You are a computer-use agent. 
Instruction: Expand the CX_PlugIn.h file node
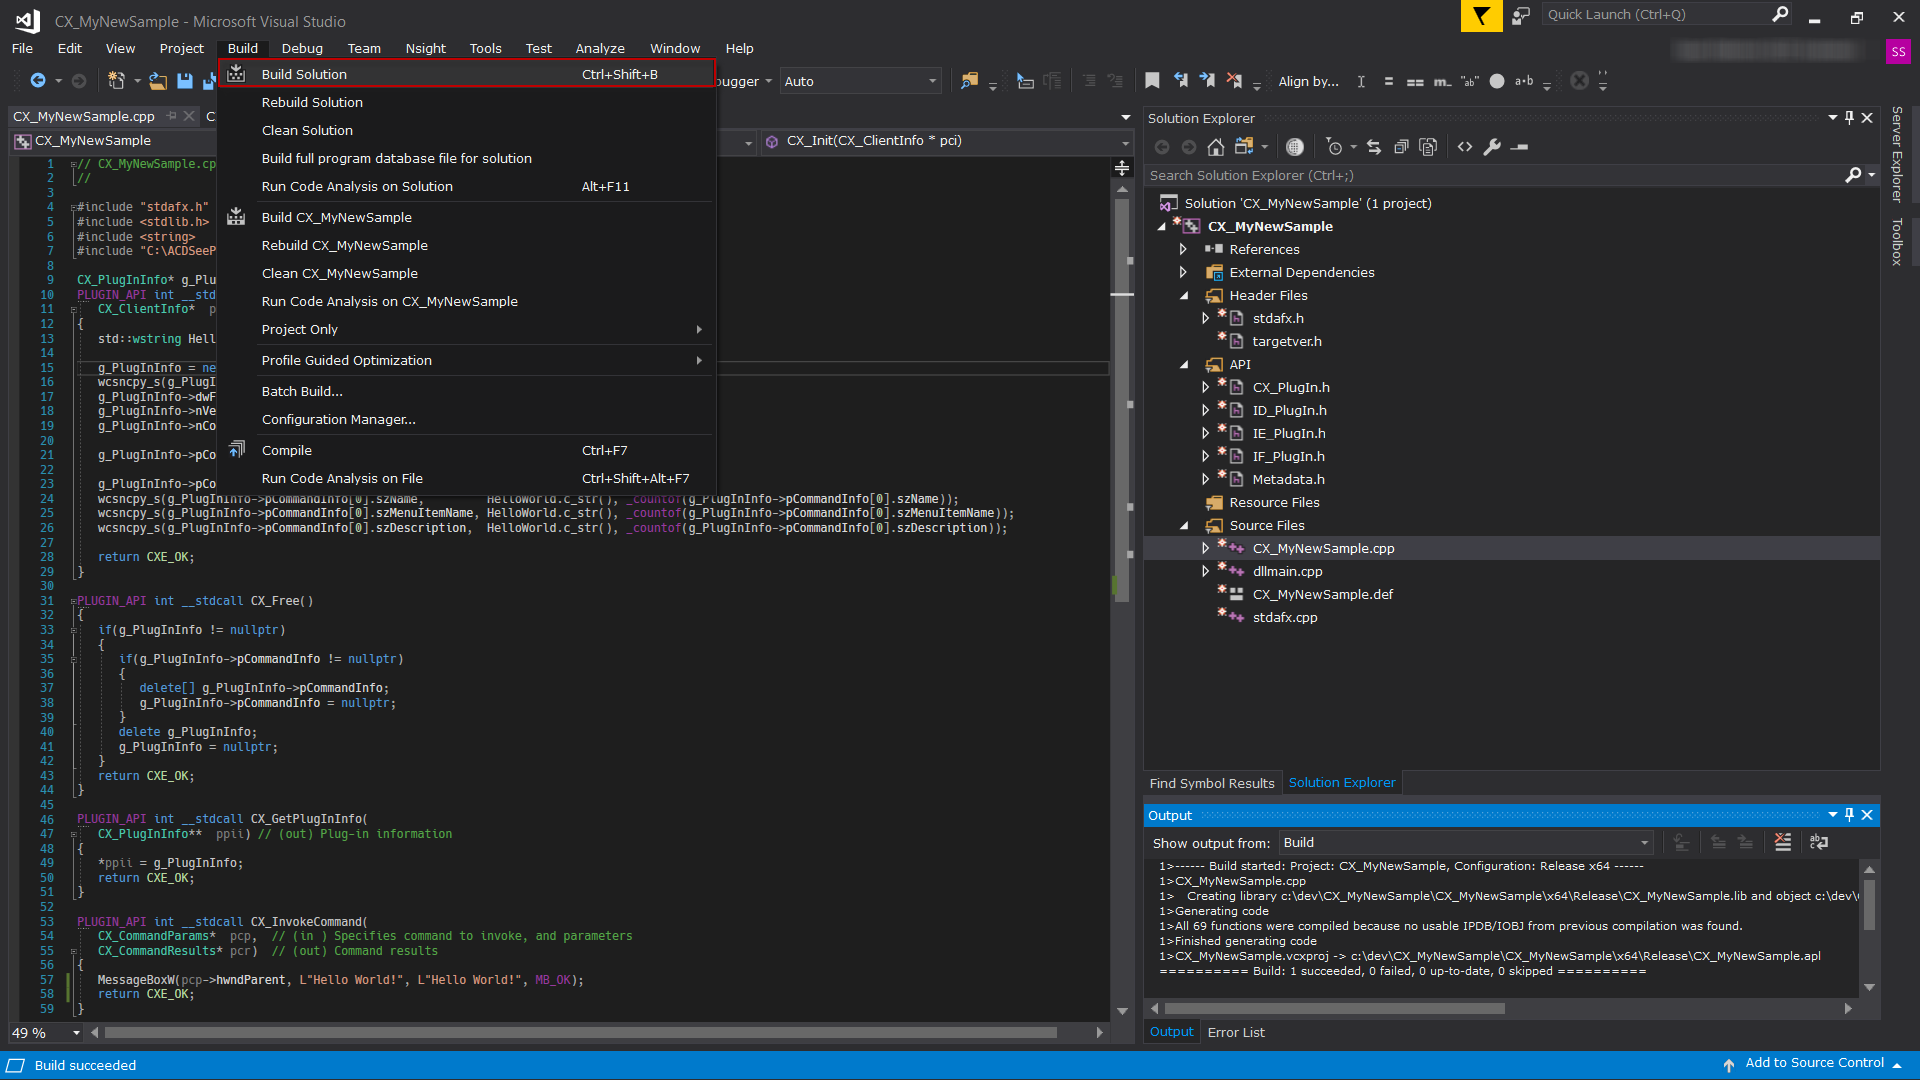[1206, 388]
